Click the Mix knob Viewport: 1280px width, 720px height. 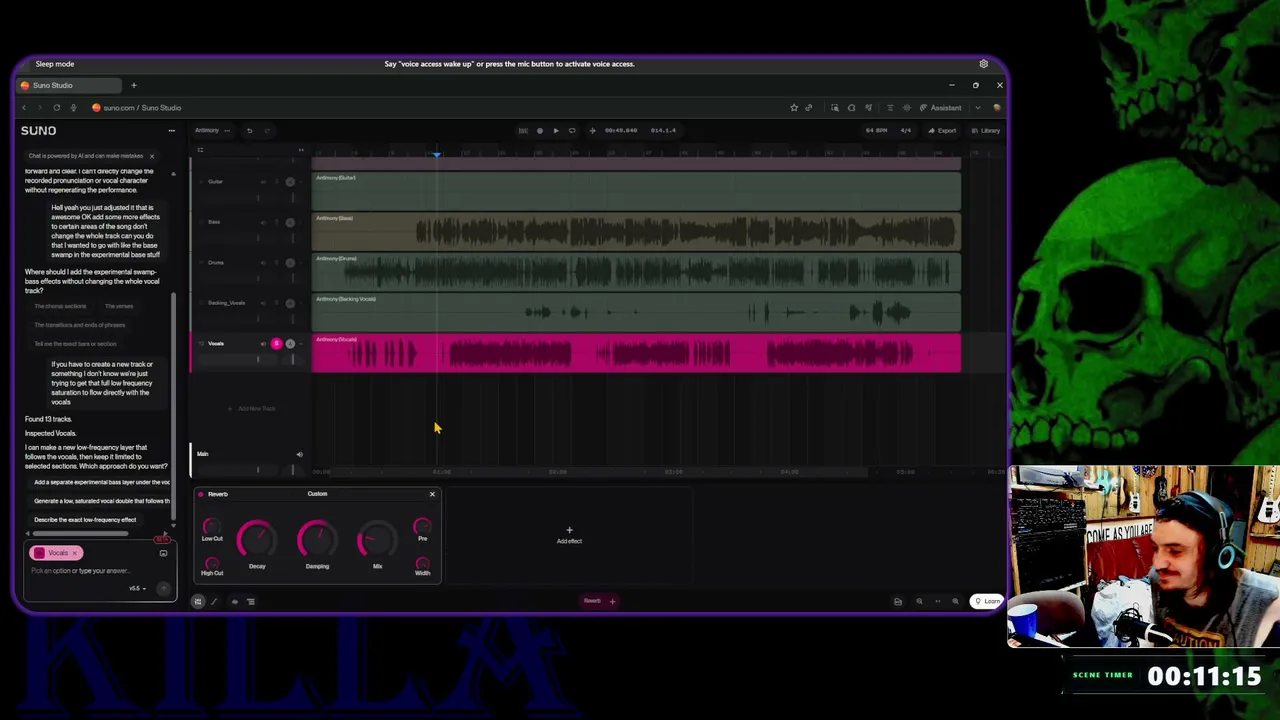click(x=377, y=541)
